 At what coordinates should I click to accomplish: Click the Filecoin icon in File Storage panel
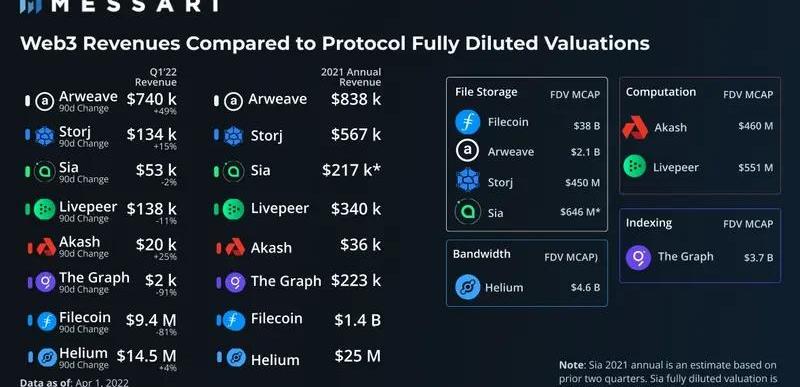coord(467,122)
